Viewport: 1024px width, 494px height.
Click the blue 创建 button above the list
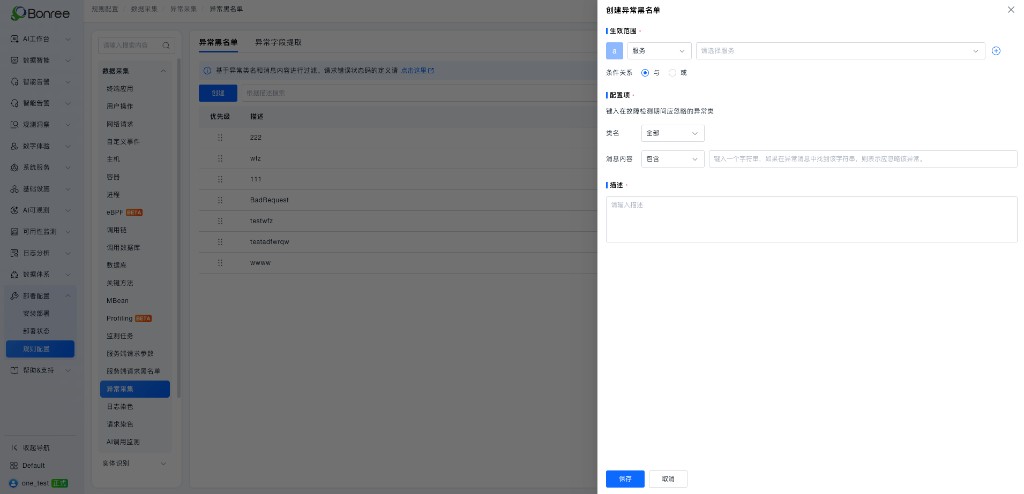218,93
